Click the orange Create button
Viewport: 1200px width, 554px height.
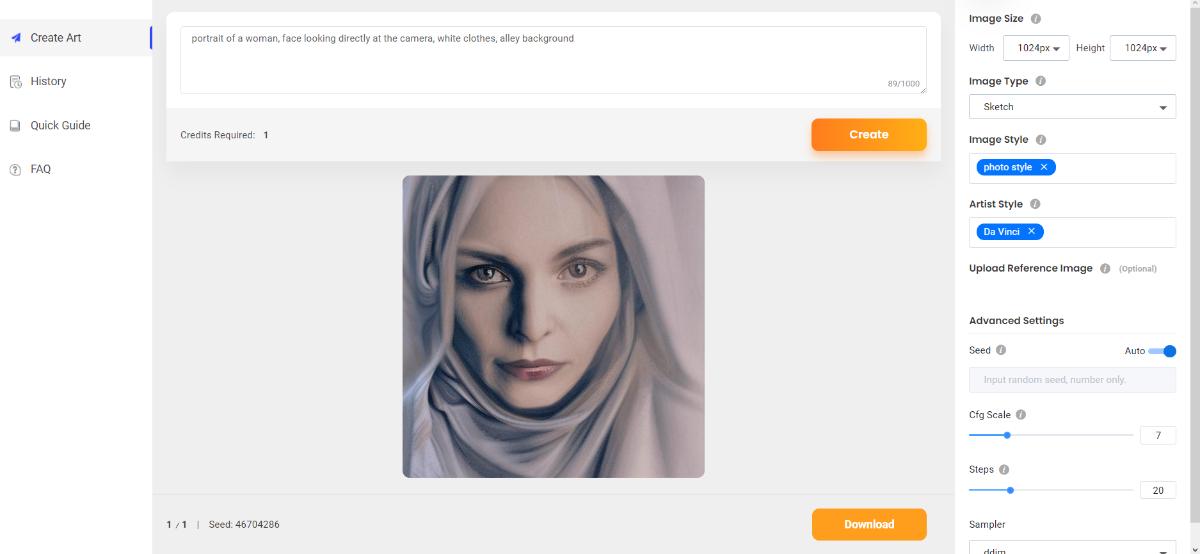click(x=869, y=134)
